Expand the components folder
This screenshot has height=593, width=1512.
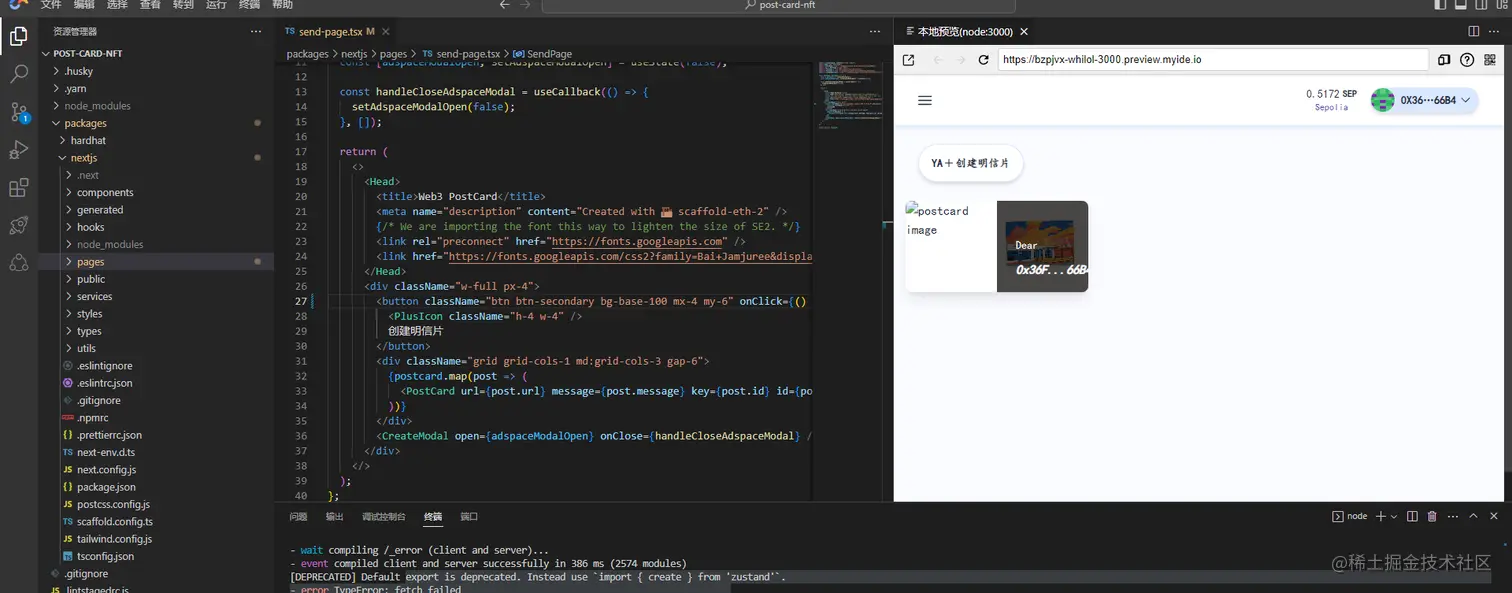coord(105,192)
